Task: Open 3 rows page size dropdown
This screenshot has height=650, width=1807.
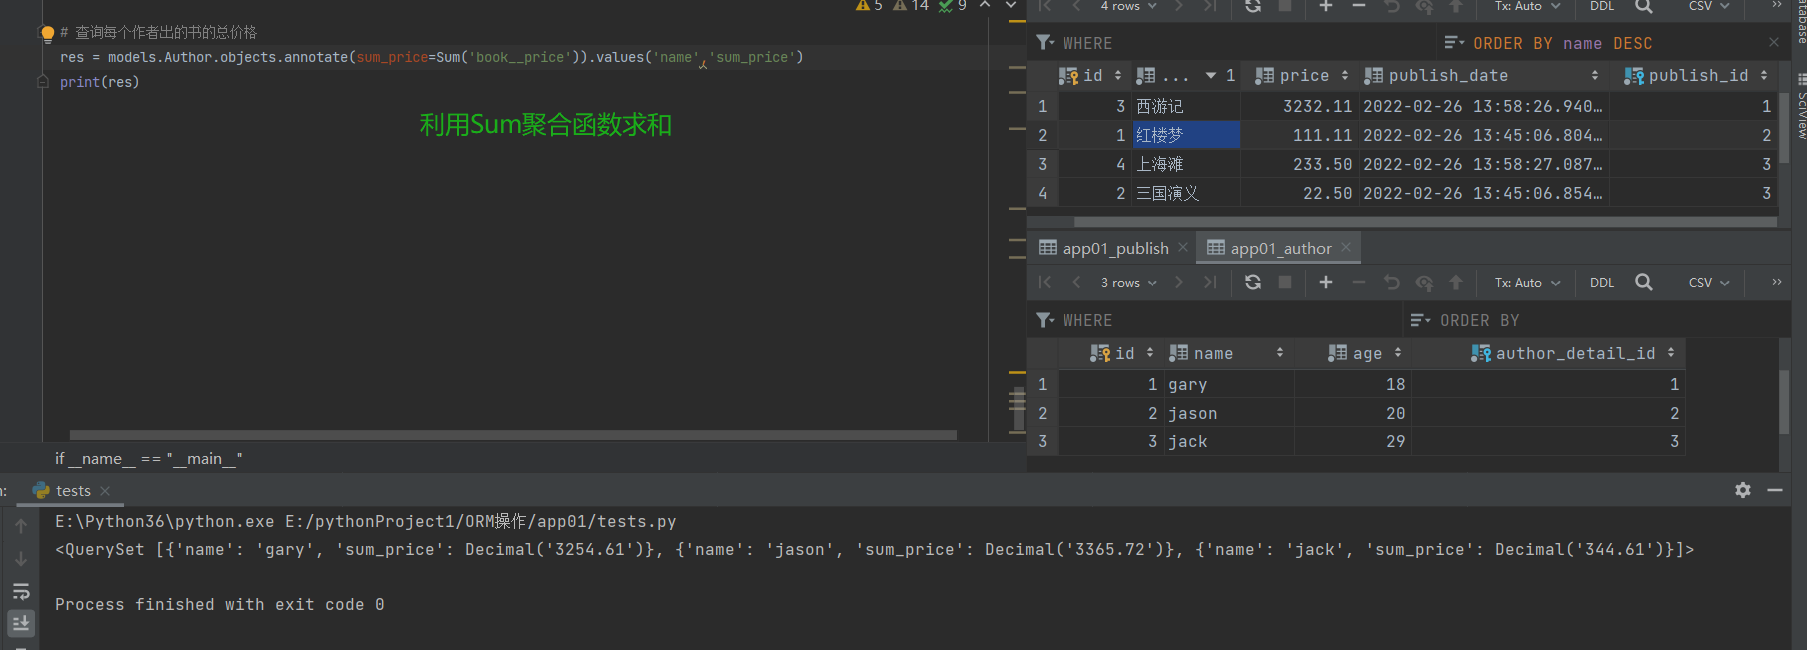Action: click(x=1129, y=283)
